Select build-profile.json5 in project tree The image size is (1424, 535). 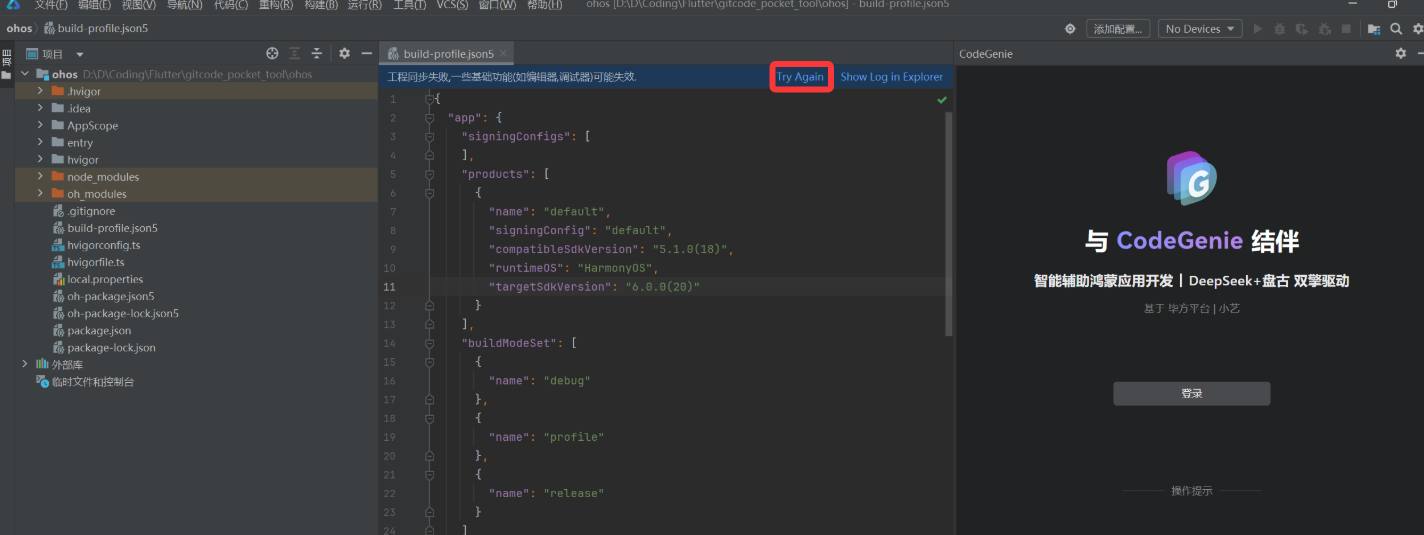[x=112, y=228]
